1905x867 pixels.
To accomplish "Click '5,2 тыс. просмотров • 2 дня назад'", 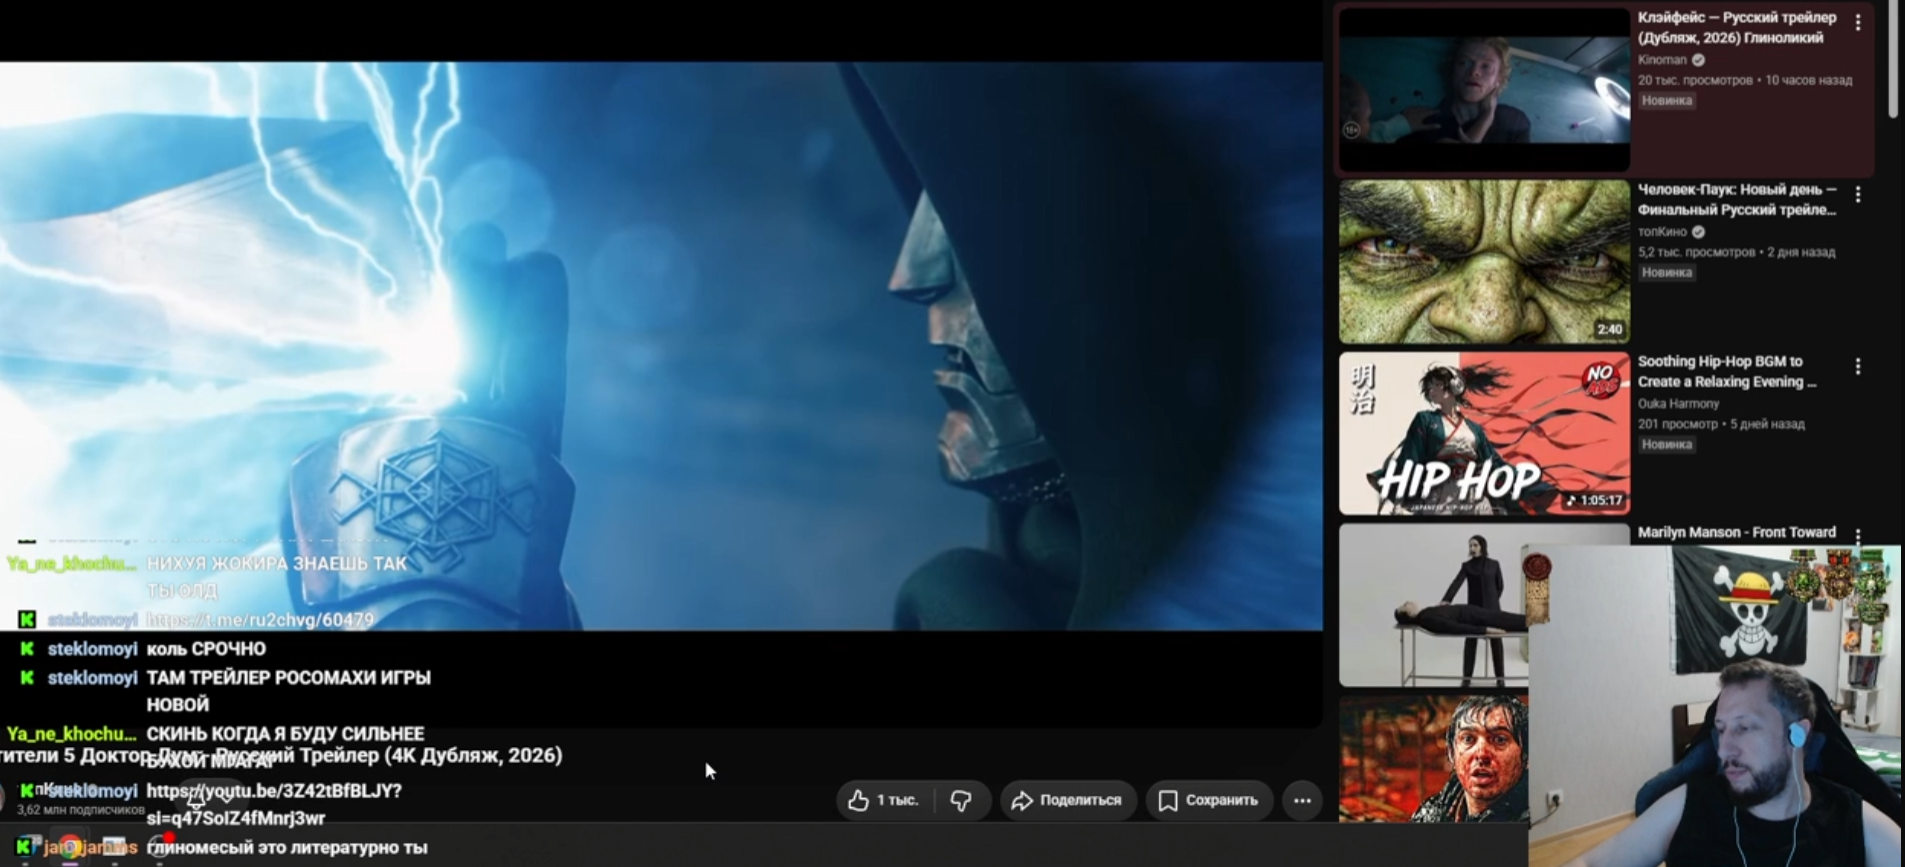I will pos(1737,252).
